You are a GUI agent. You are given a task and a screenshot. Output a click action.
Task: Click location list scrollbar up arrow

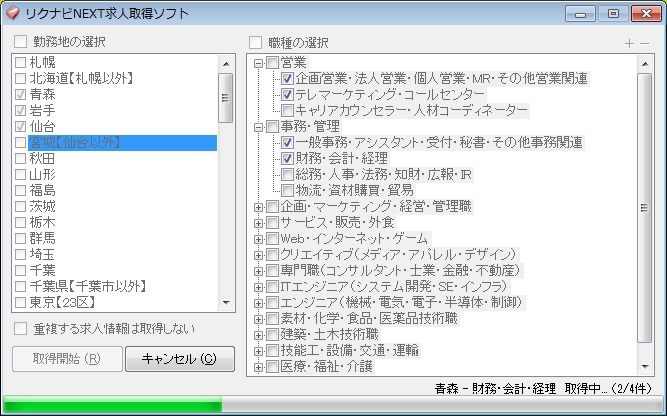point(226,64)
